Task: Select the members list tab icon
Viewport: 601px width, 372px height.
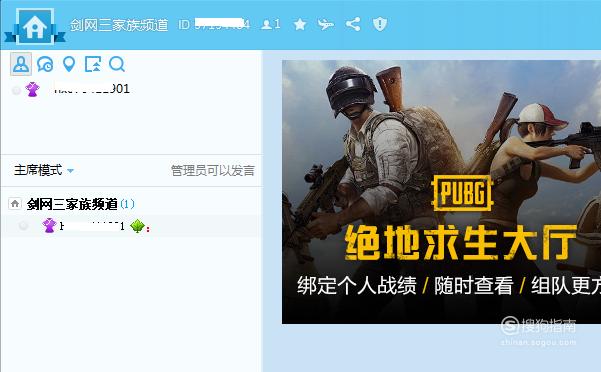Action: [21, 64]
